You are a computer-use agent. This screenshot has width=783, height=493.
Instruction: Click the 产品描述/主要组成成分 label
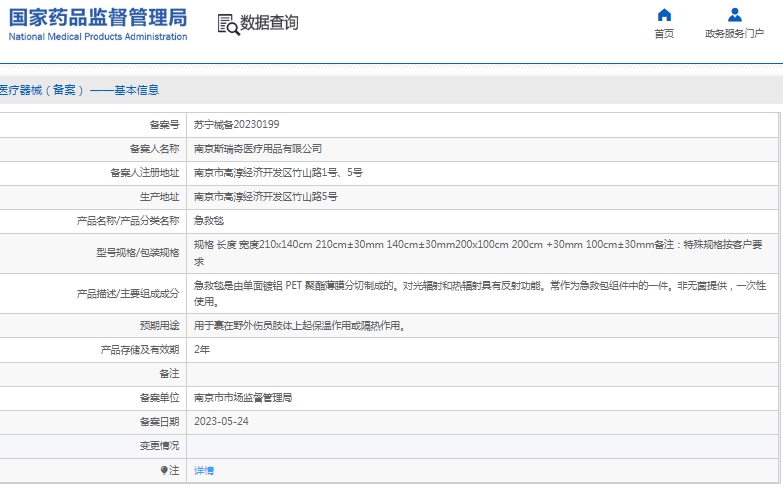pos(128,294)
